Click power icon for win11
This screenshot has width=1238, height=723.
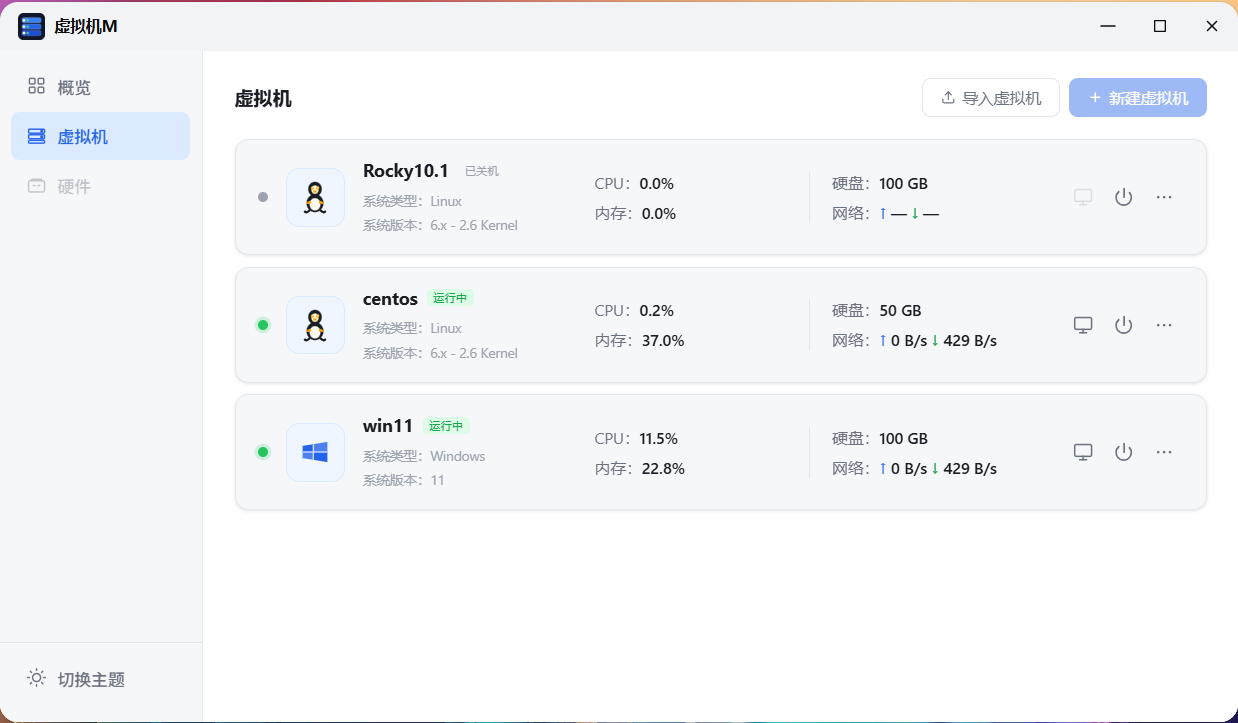1124,452
